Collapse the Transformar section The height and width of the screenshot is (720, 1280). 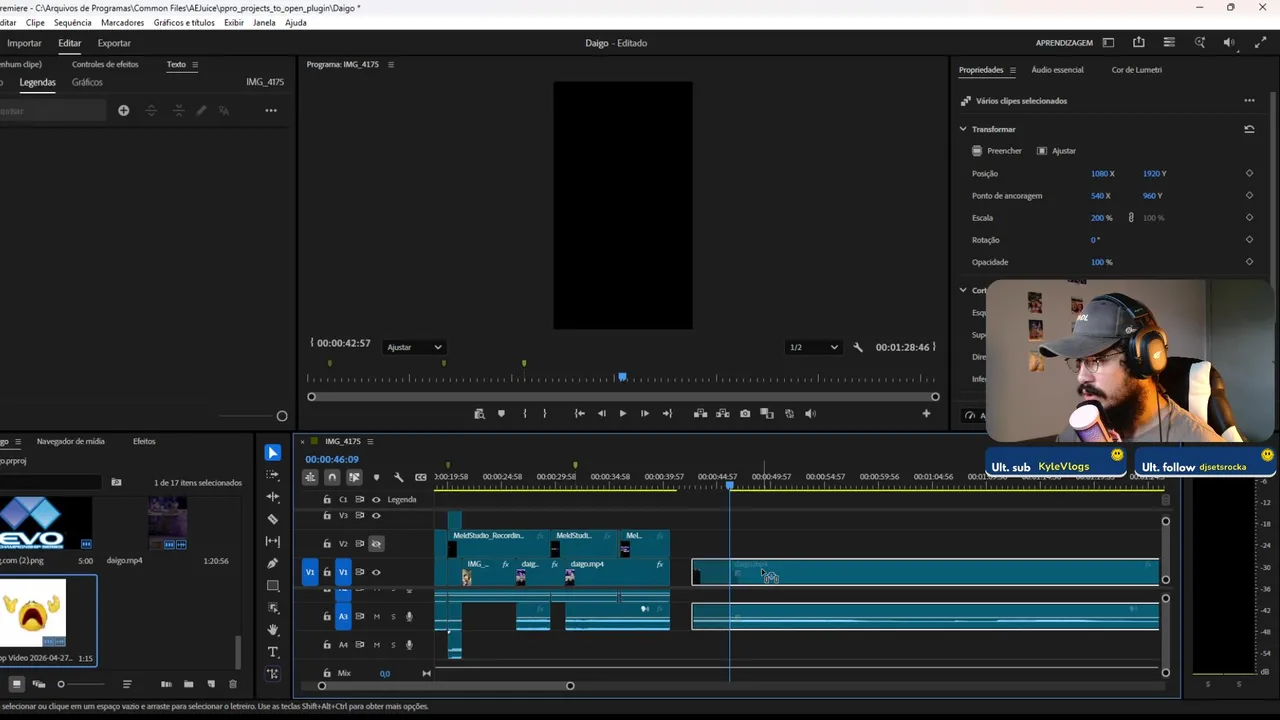[x=963, y=129]
